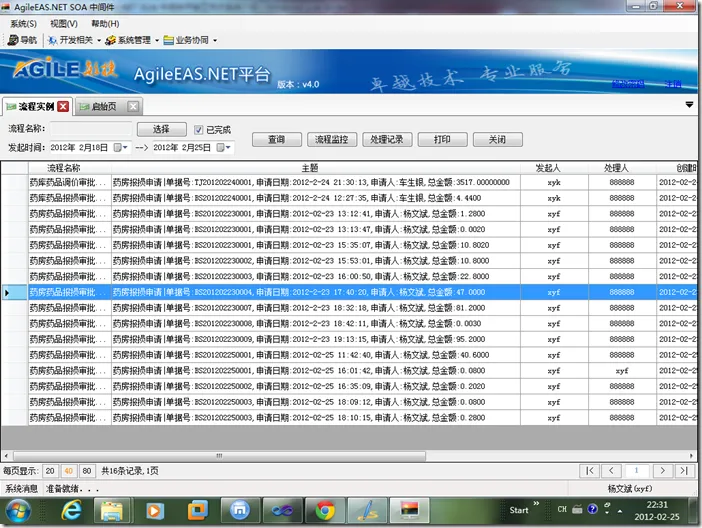Open the 开发相关 toolbar menu
Screen dimensions: 702x528
pos(71,40)
